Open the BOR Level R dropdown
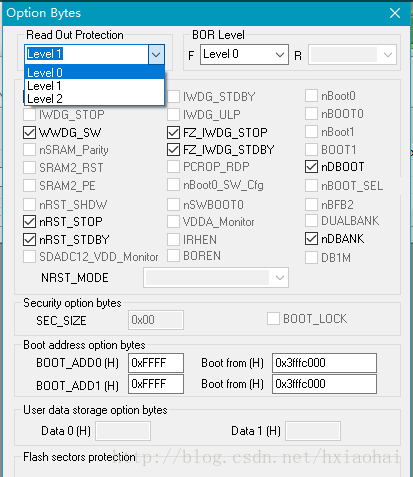 (352, 54)
